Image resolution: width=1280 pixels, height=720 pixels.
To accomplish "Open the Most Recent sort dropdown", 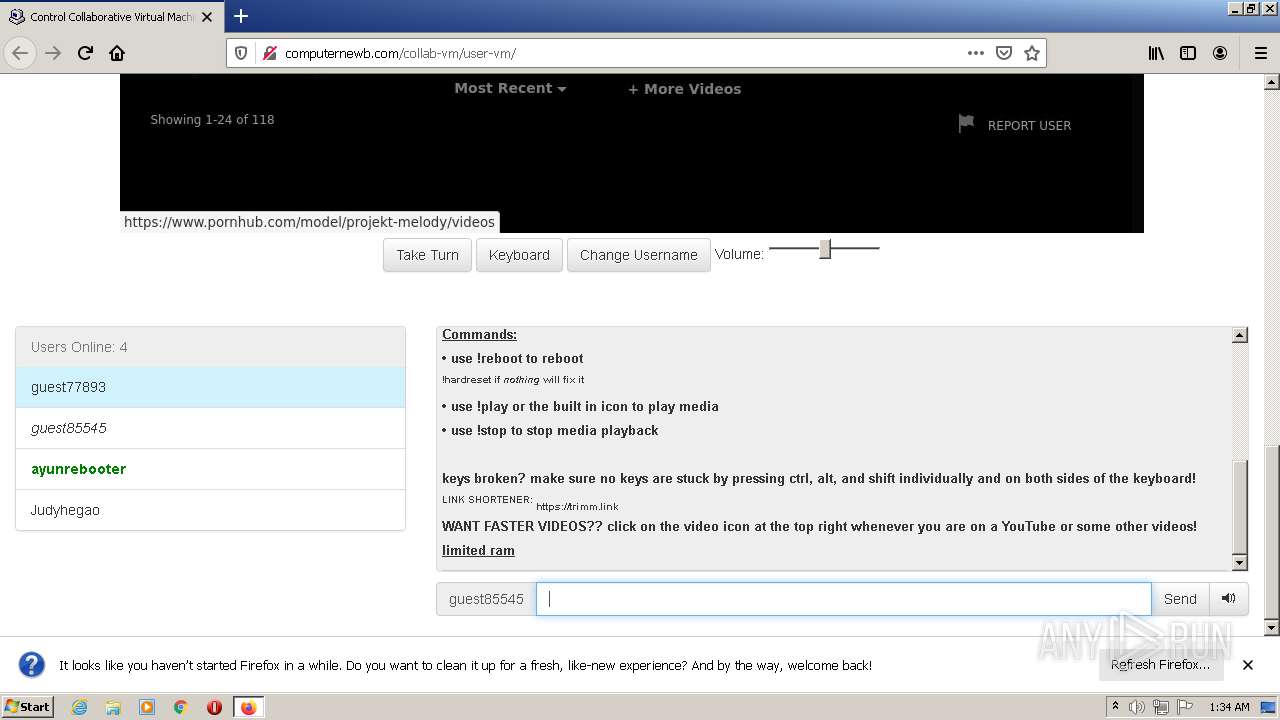I will (x=510, y=88).
